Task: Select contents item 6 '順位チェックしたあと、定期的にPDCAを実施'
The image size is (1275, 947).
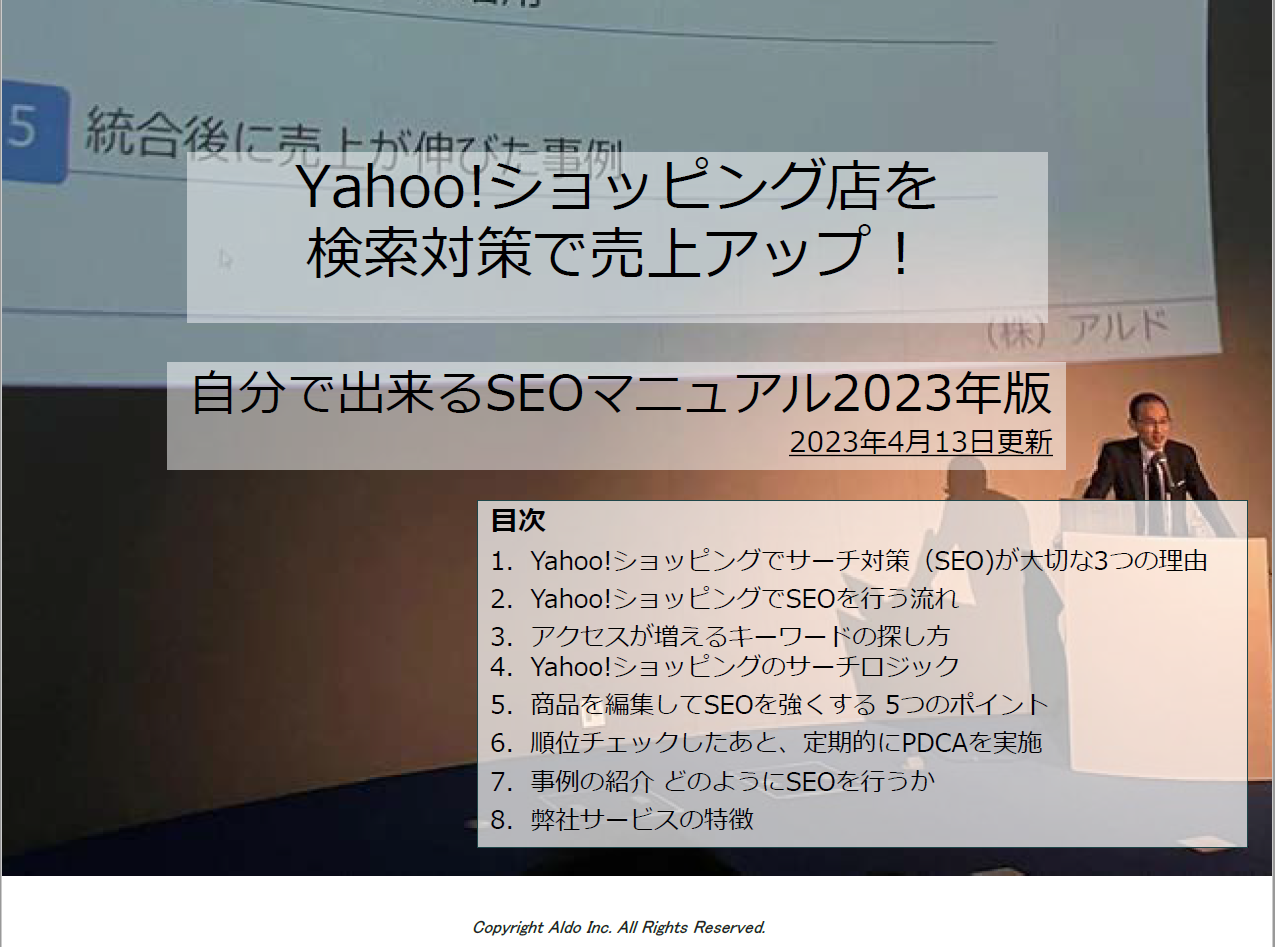Action: [767, 743]
